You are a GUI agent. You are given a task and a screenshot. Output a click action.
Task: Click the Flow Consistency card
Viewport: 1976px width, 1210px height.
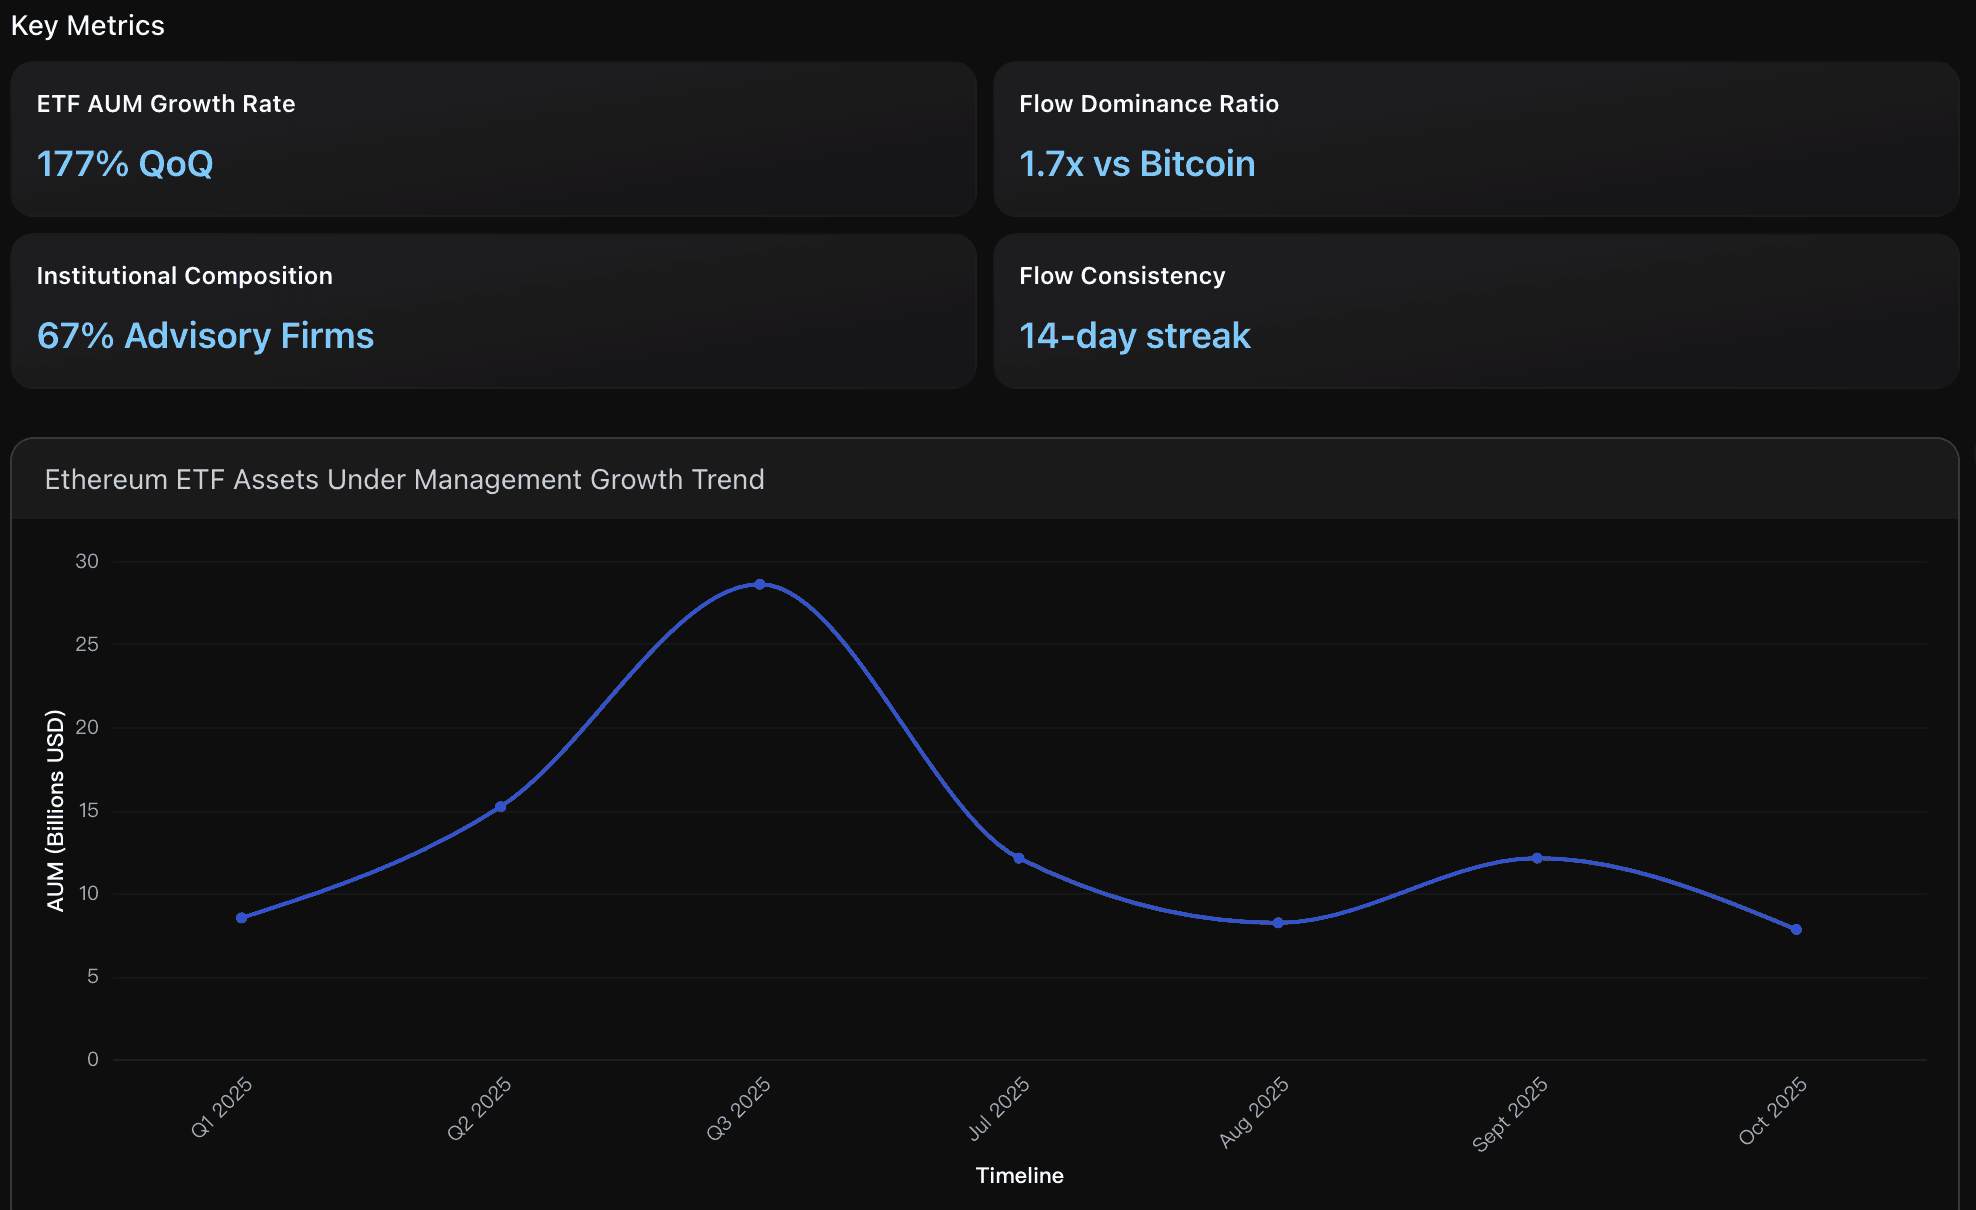point(1476,311)
